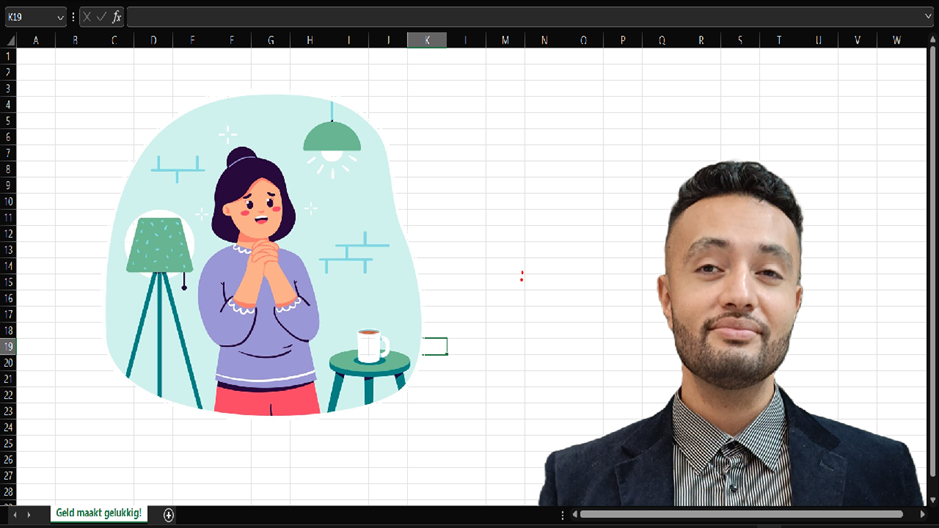Click the Select All corner triangle
The image size is (939, 528).
tap(9, 40)
